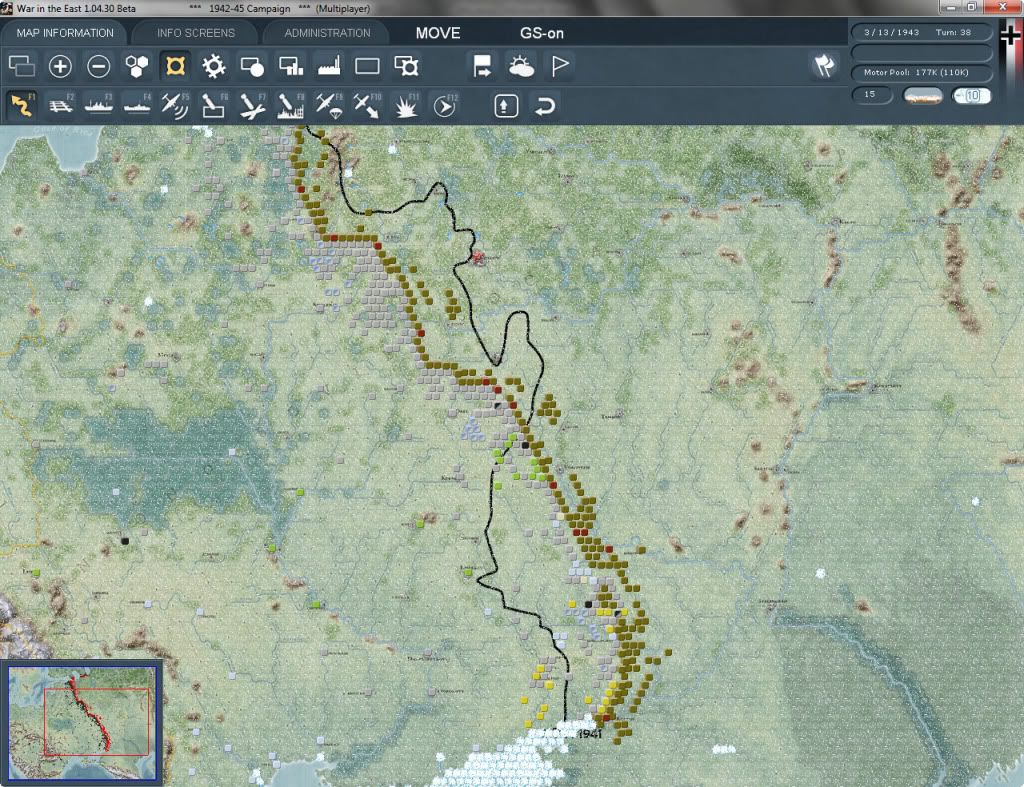Click the up arrow box icon

[x=506, y=106]
